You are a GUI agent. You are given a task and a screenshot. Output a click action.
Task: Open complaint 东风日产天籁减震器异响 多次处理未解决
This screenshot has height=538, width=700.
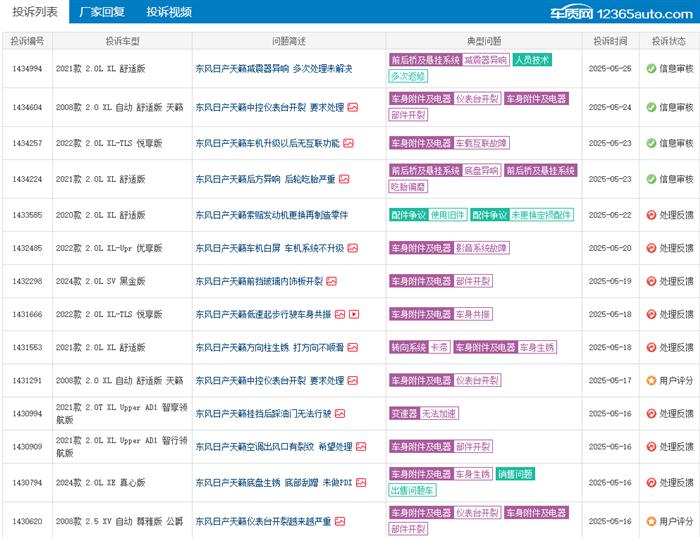click(274, 69)
